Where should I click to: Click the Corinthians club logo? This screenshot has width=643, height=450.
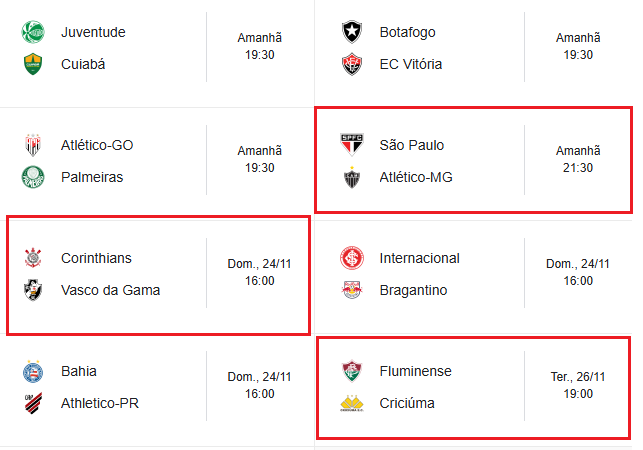[x=33, y=258]
